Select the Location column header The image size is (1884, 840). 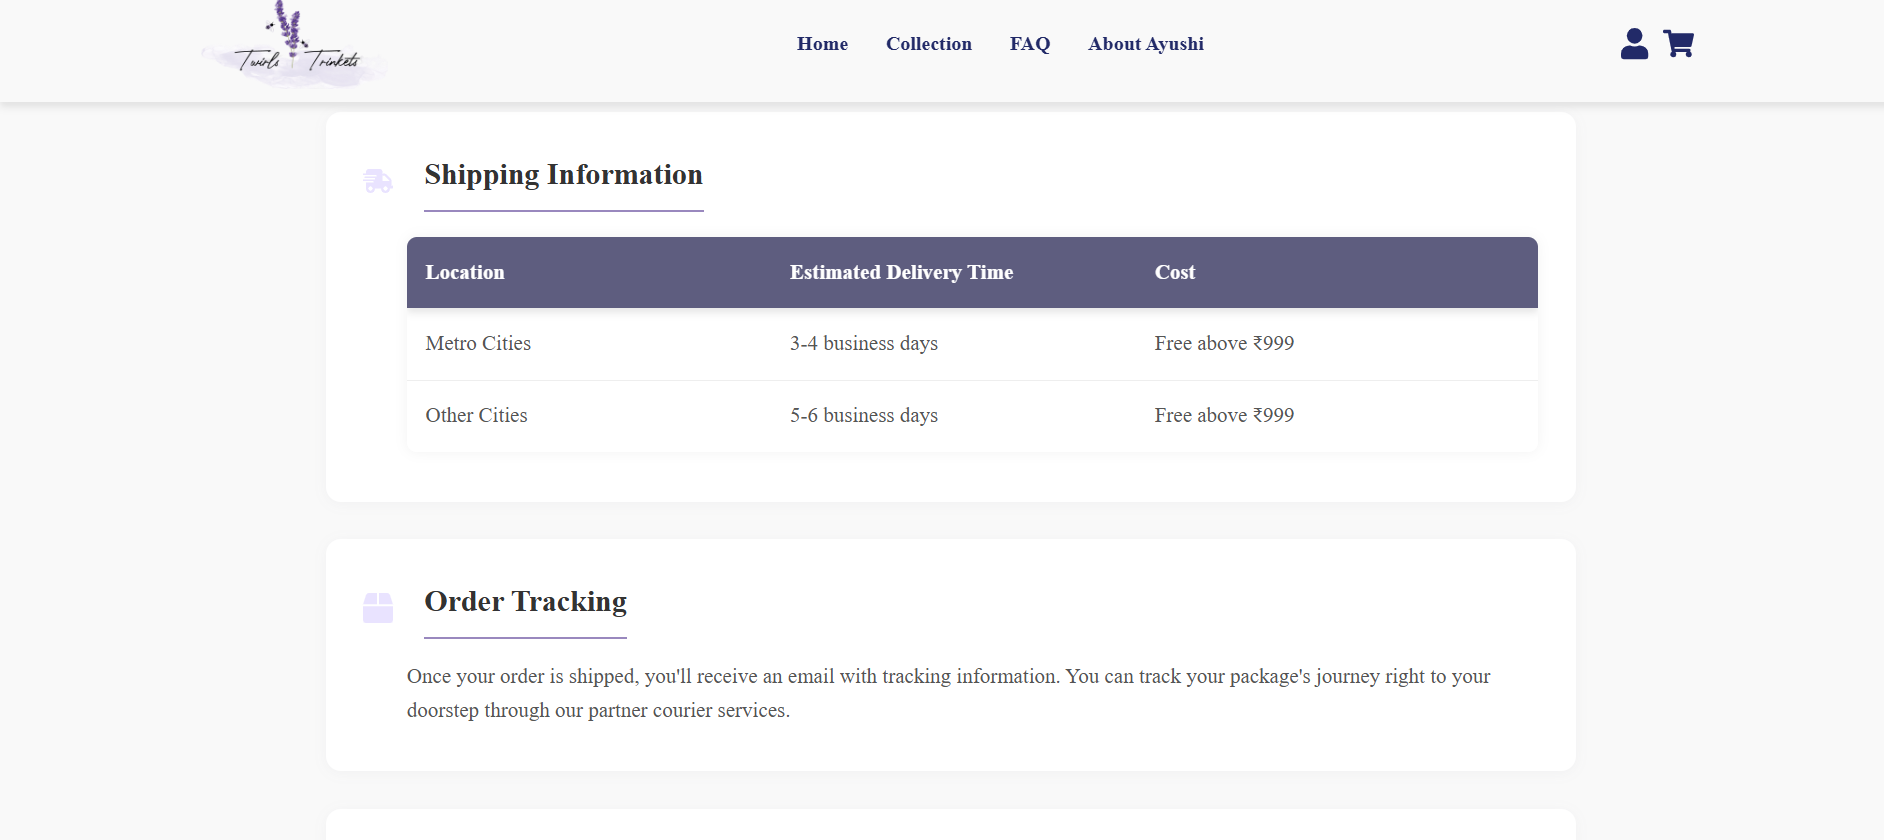point(465,272)
